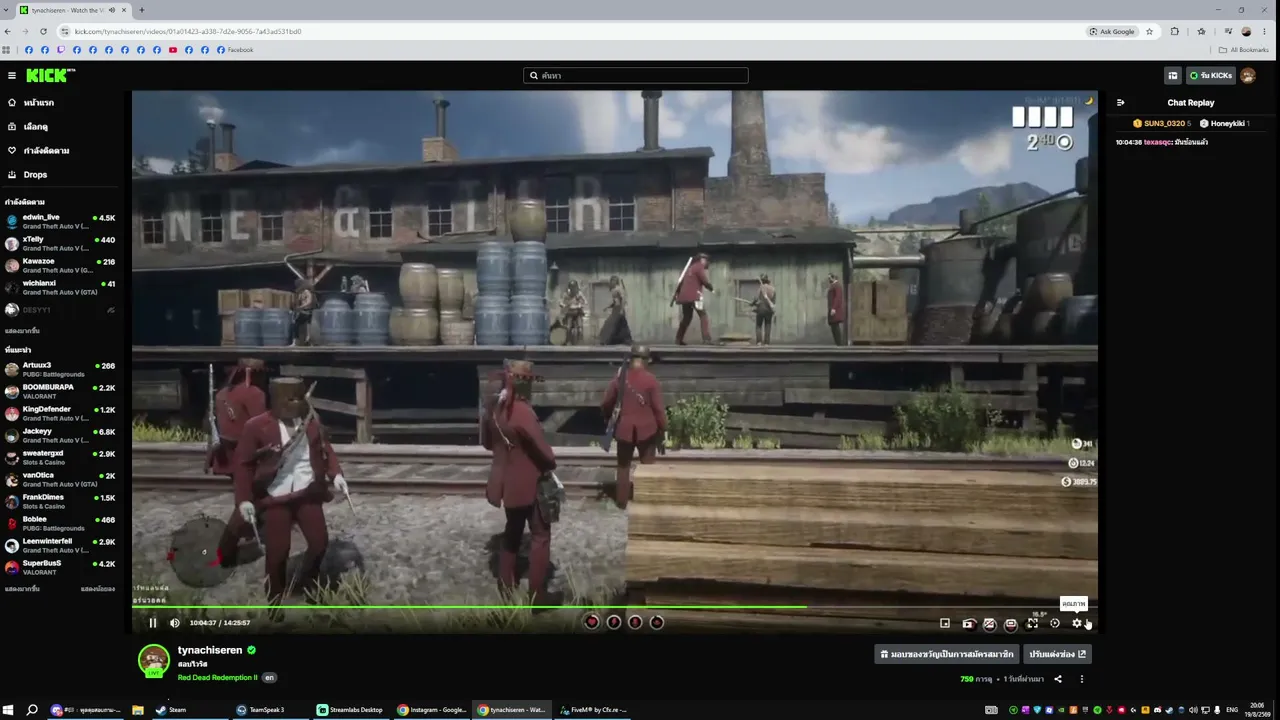This screenshot has width=1280, height=720.
Task: Click the Chrome address bar URL
Action: [188, 31]
